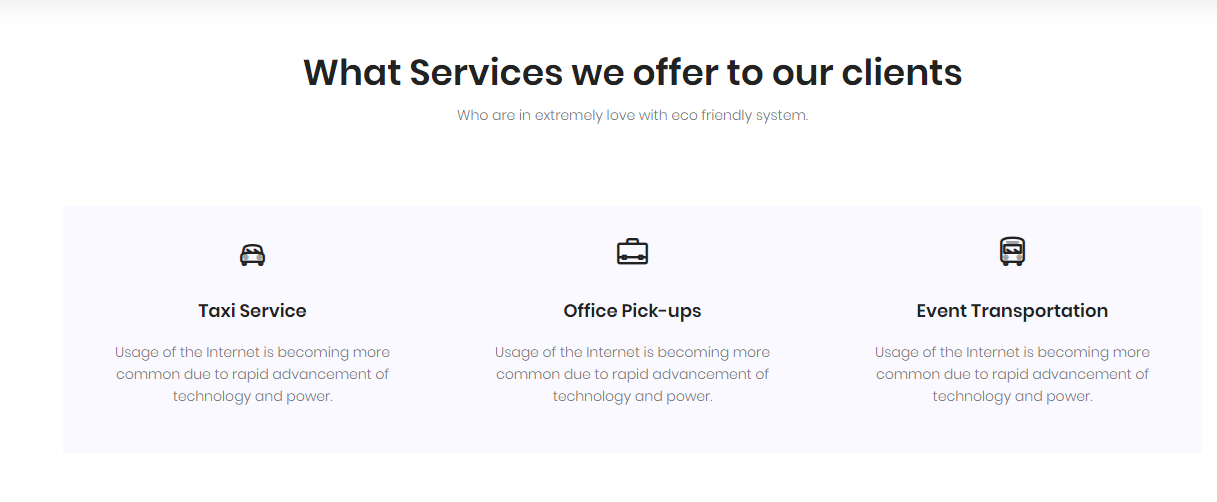1217x502 pixels.
Task: Click 'Usage of the Internet' line under Office Pick-ups
Action: (632, 352)
